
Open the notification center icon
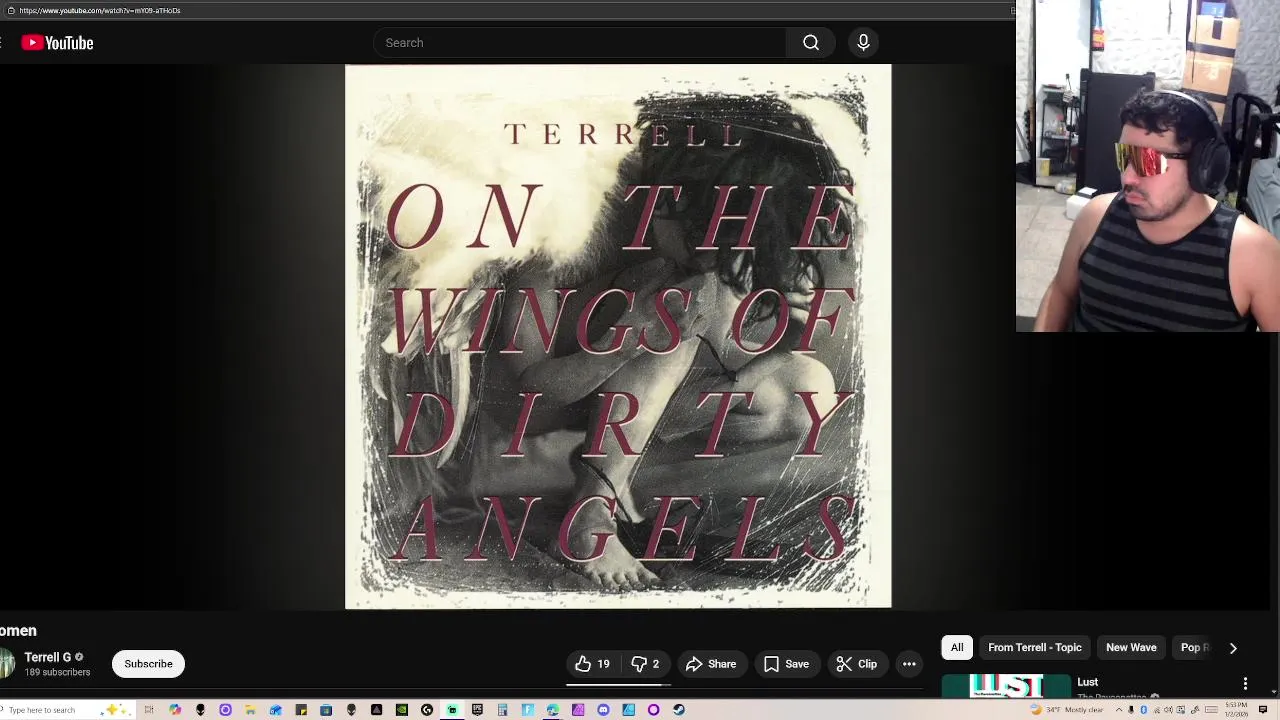pyautogui.click(x=1263, y=710)
